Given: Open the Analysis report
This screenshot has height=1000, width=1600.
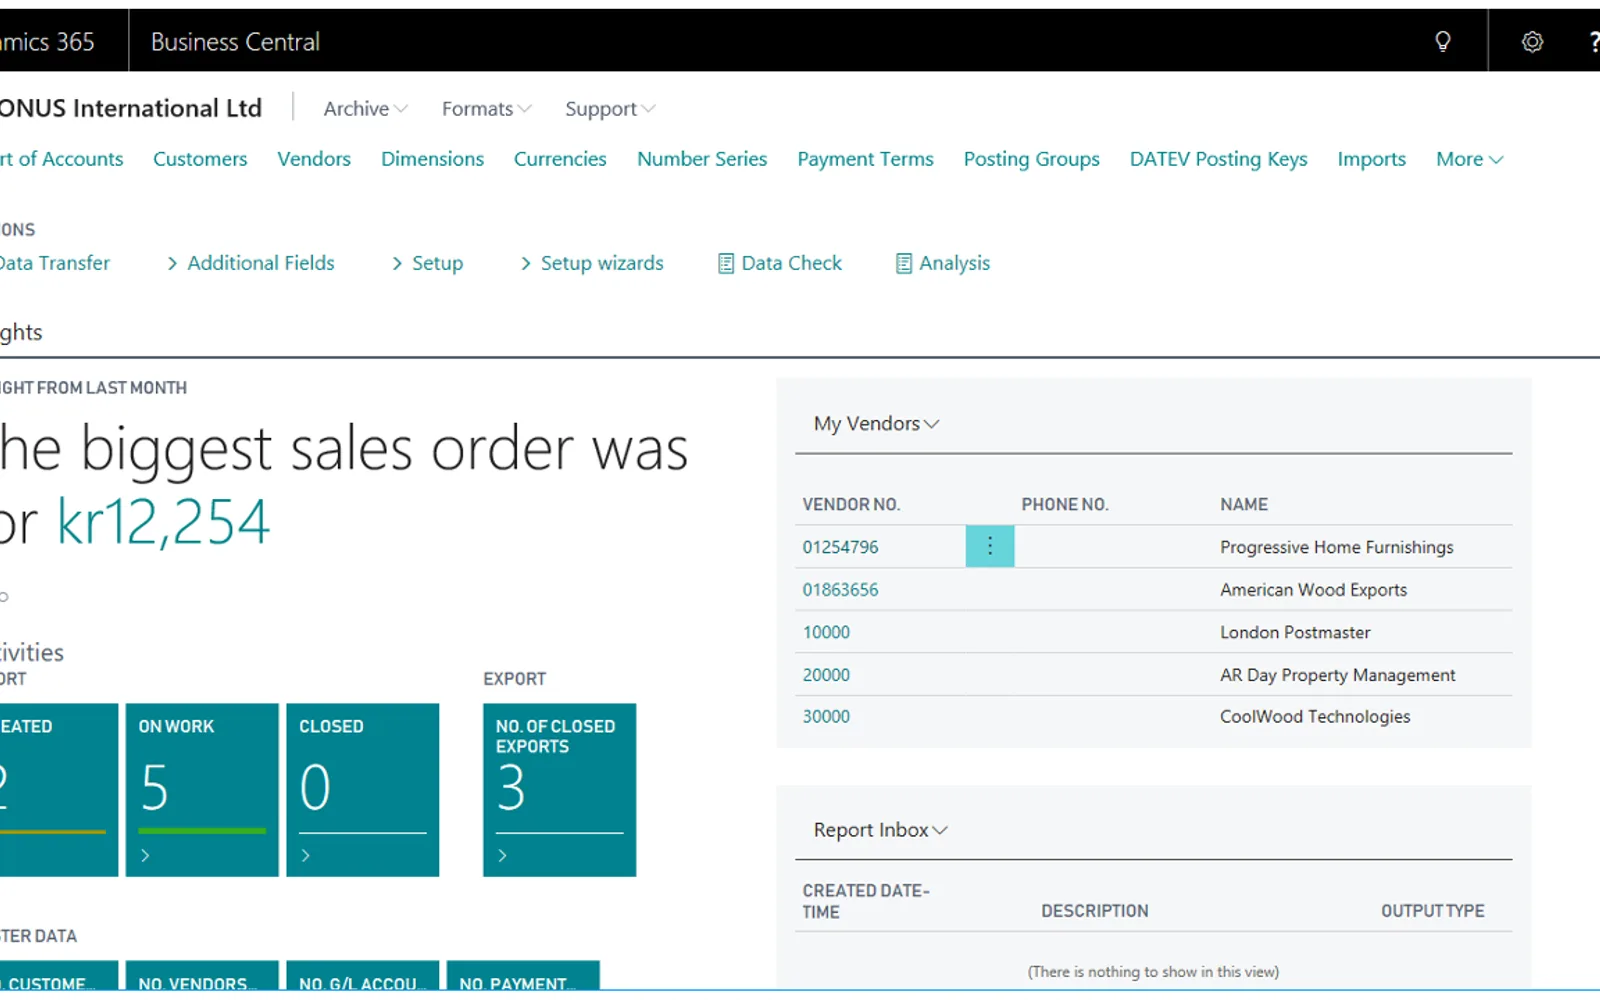Looking at the screenshot, I should click(x=943, y=263).
